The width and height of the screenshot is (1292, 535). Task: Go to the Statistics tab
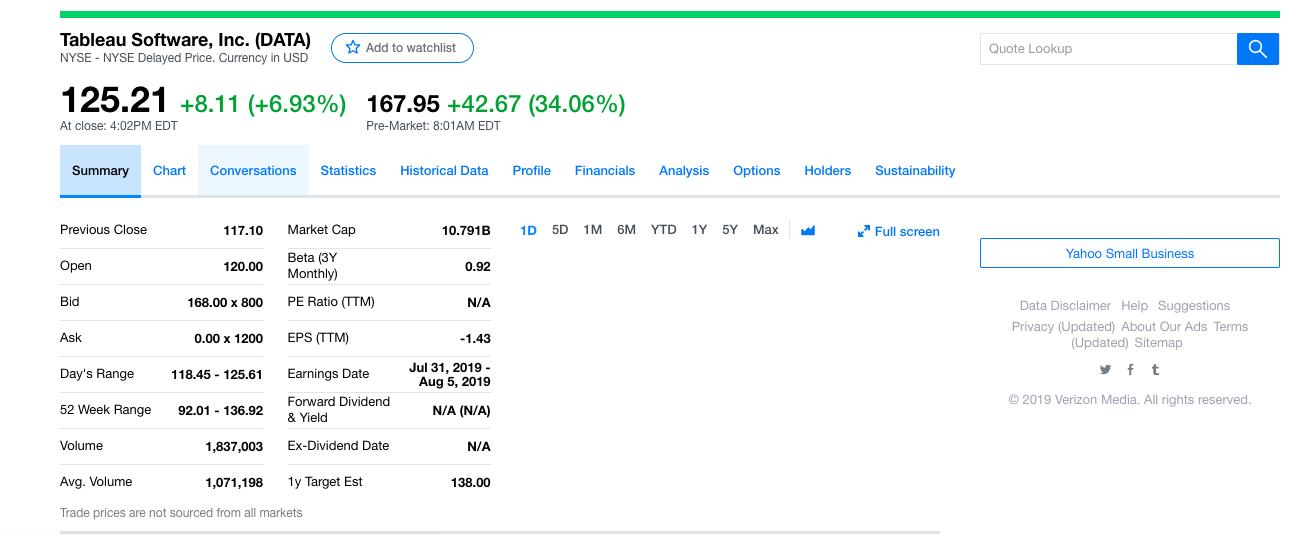348,171
